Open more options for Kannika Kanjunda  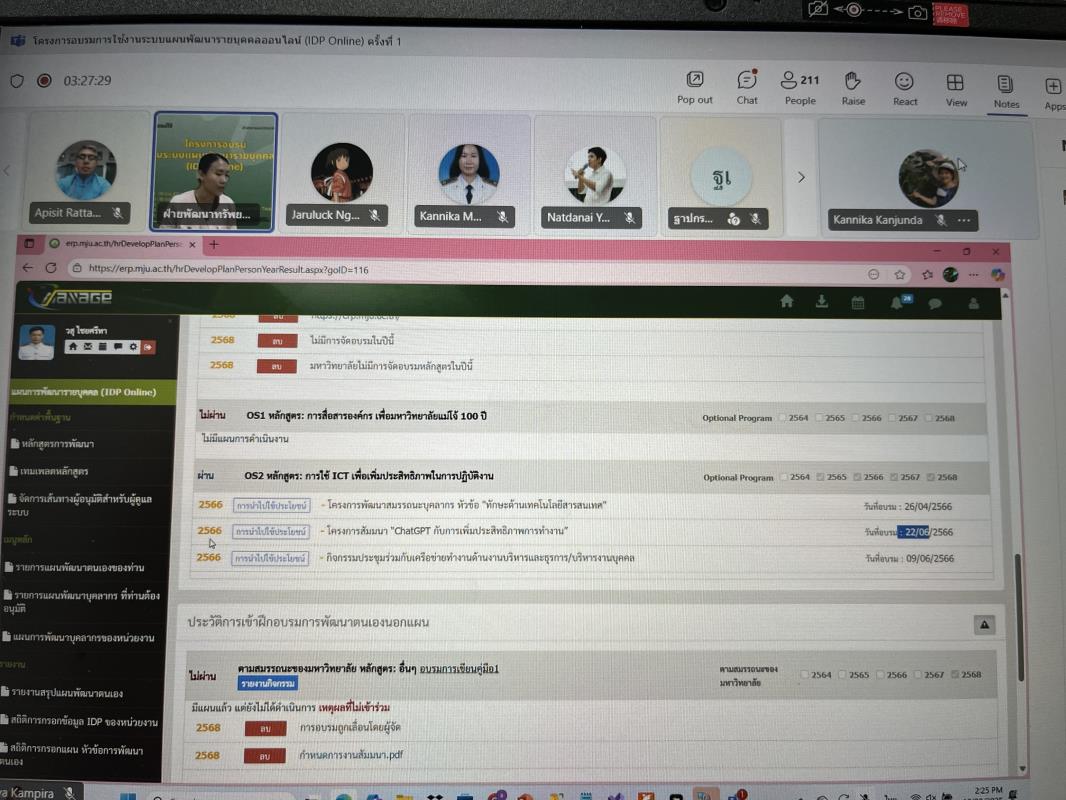click(x=964, y=220)
